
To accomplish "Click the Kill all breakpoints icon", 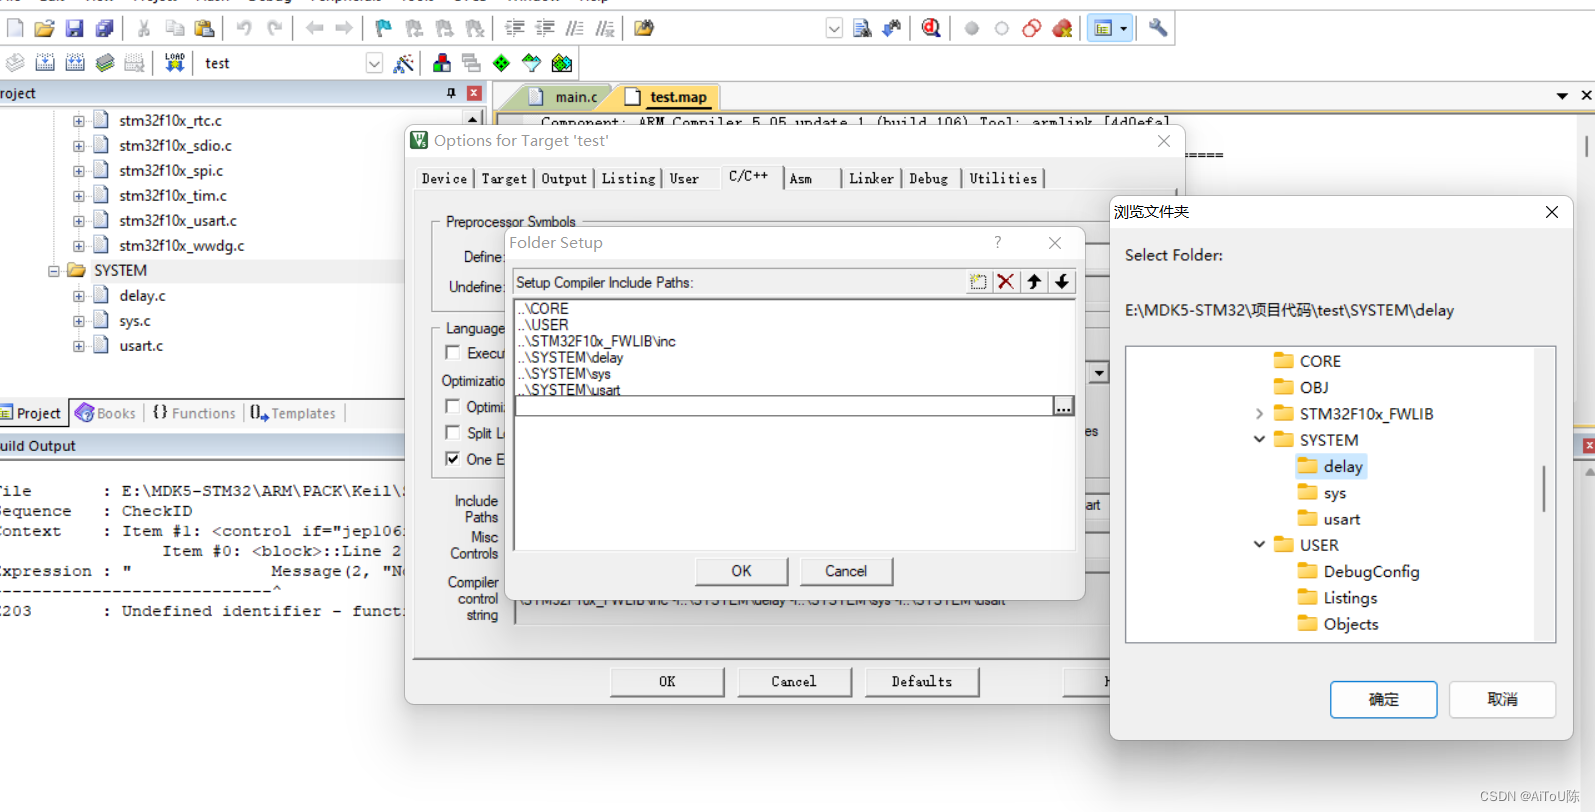I will [x=1062, y=29].
